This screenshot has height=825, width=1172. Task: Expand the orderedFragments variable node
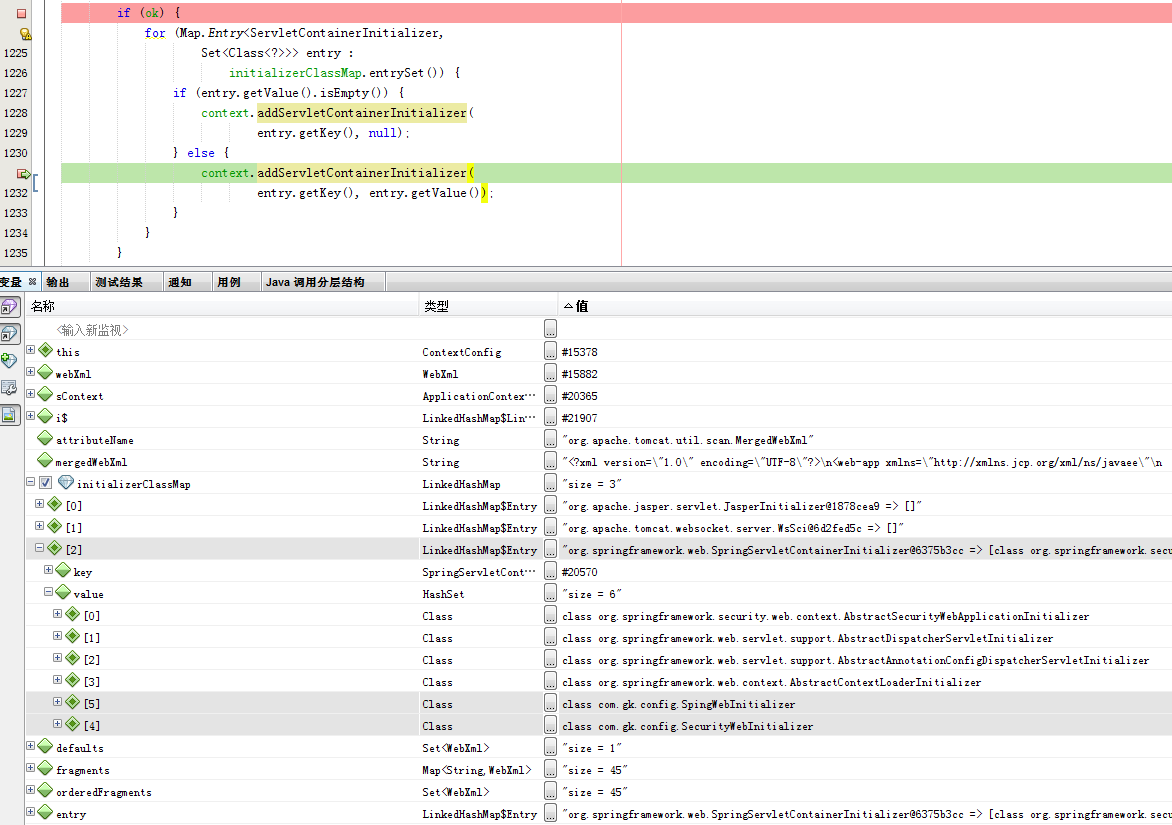pos(31,790)
